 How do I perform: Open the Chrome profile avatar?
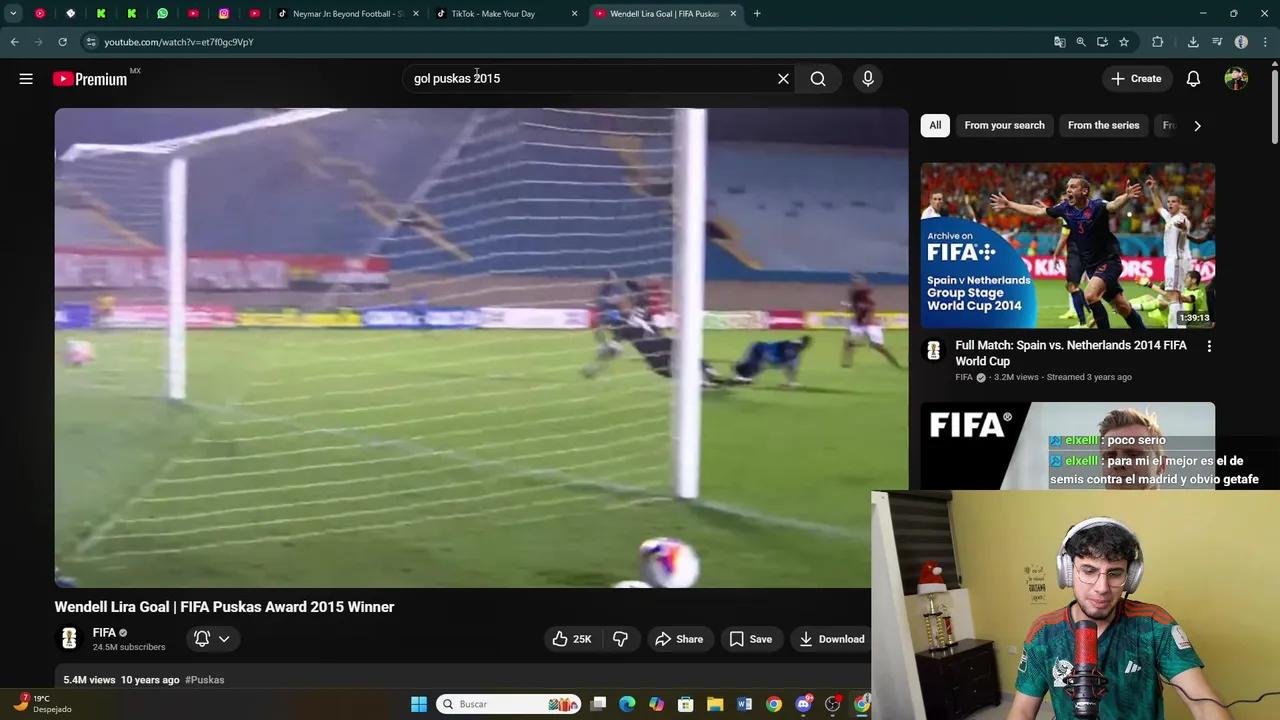pos(1241,42)
